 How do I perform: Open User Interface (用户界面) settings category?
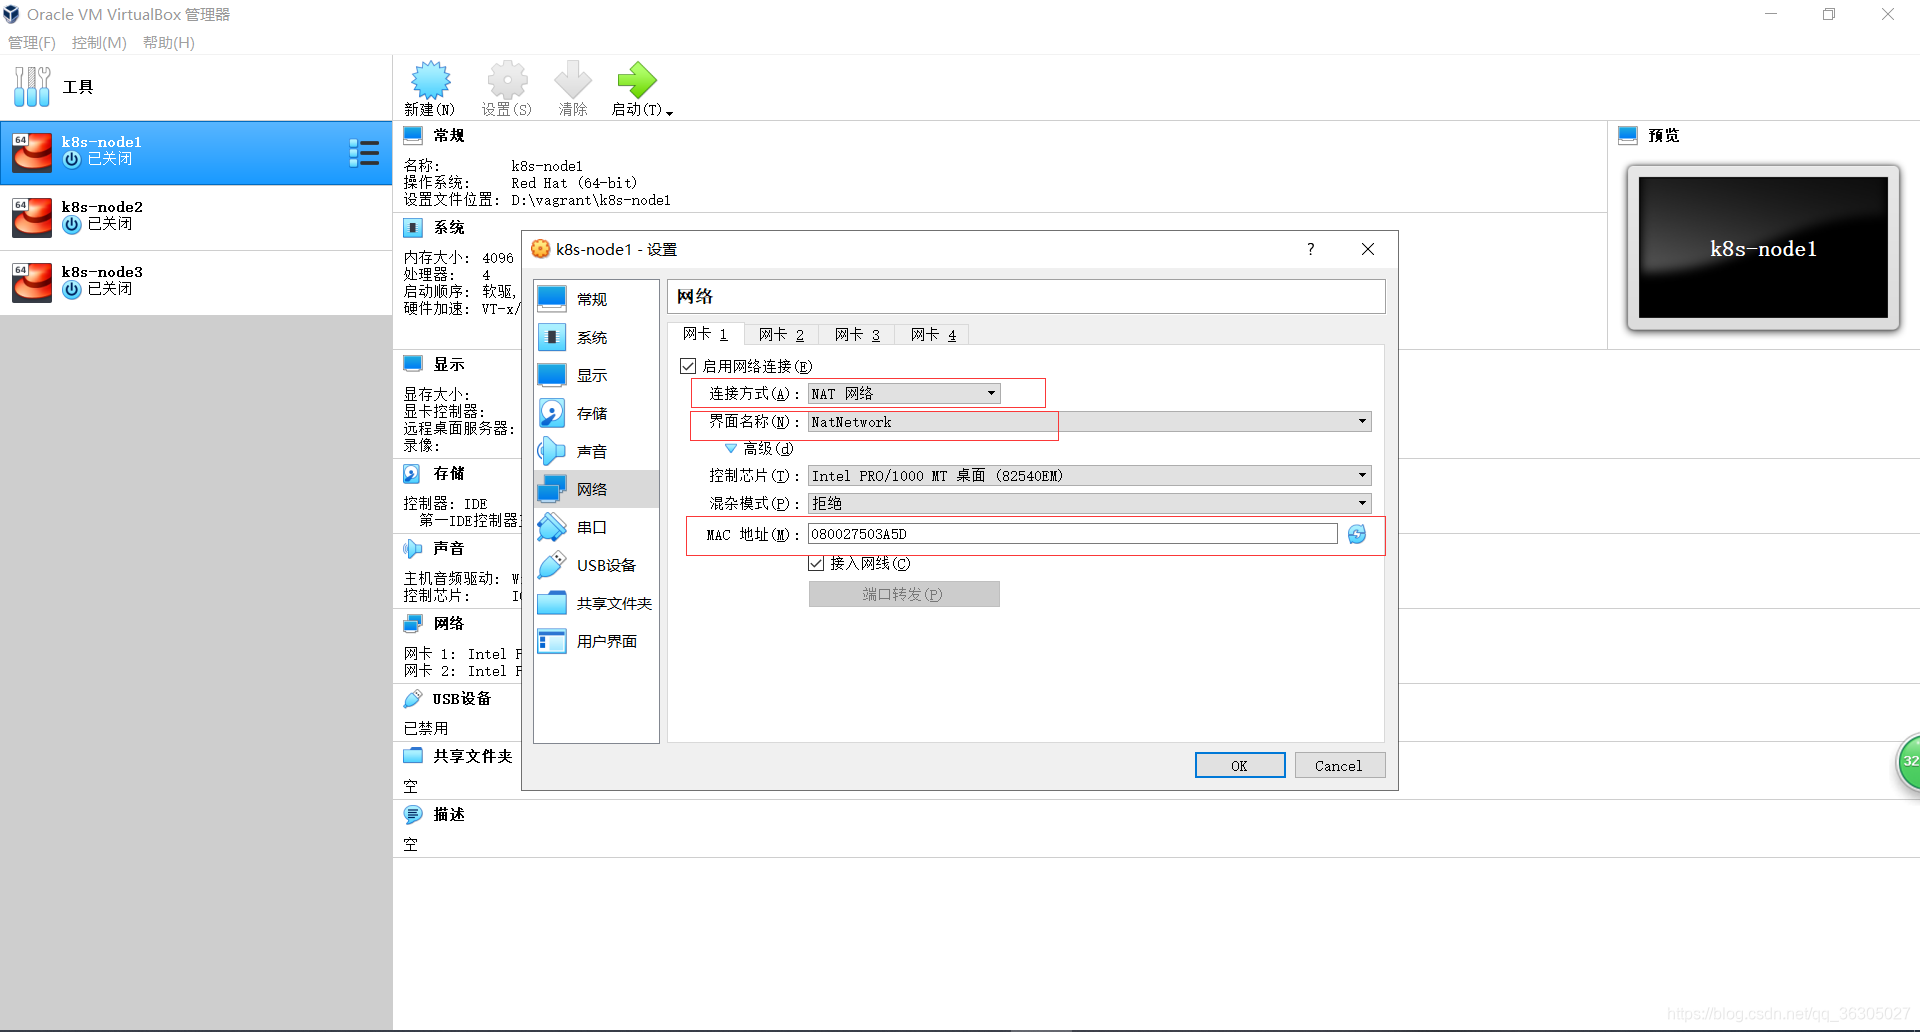pyautogui.click(x=596, y=641)
